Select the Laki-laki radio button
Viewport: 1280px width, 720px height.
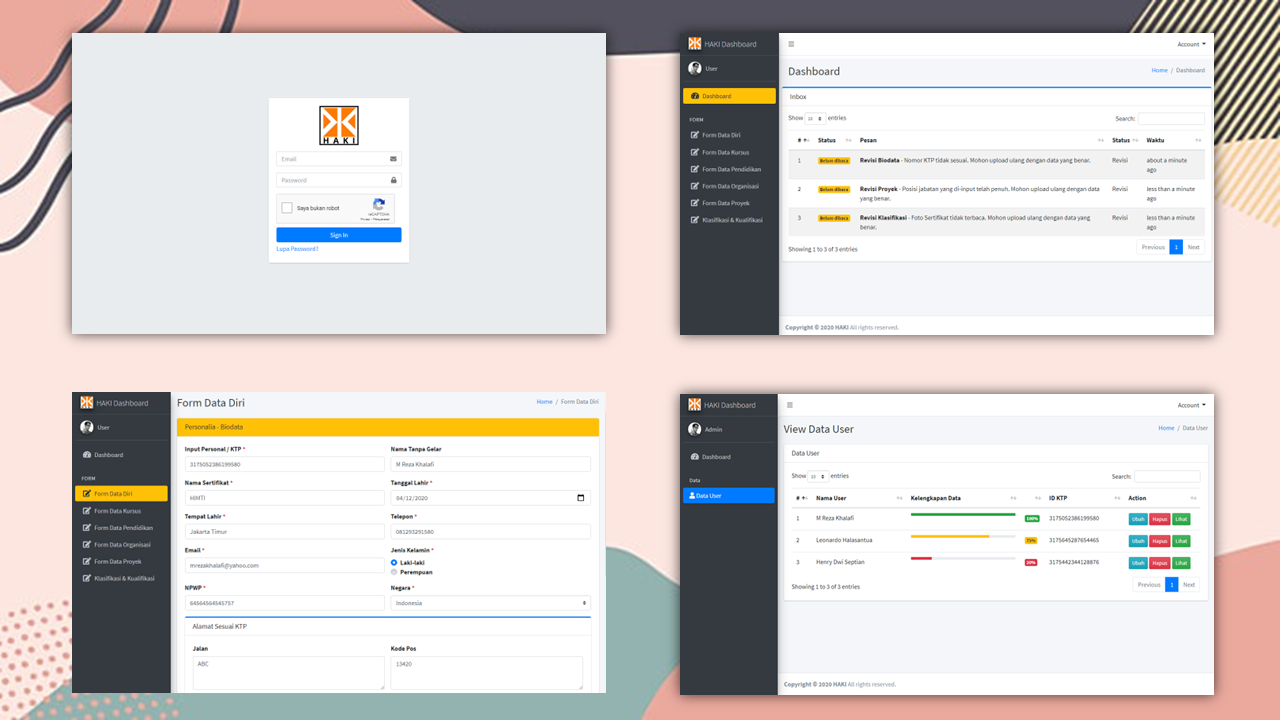pos(394,563)
